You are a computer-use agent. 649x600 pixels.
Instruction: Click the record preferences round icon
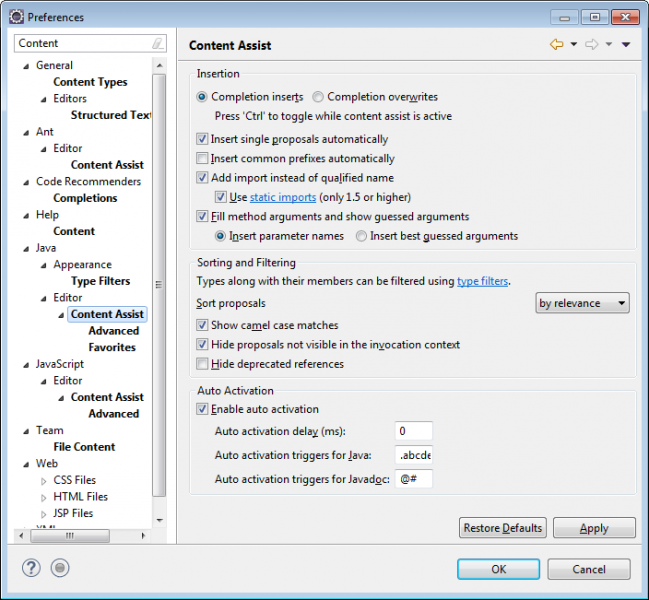(60, 568)
